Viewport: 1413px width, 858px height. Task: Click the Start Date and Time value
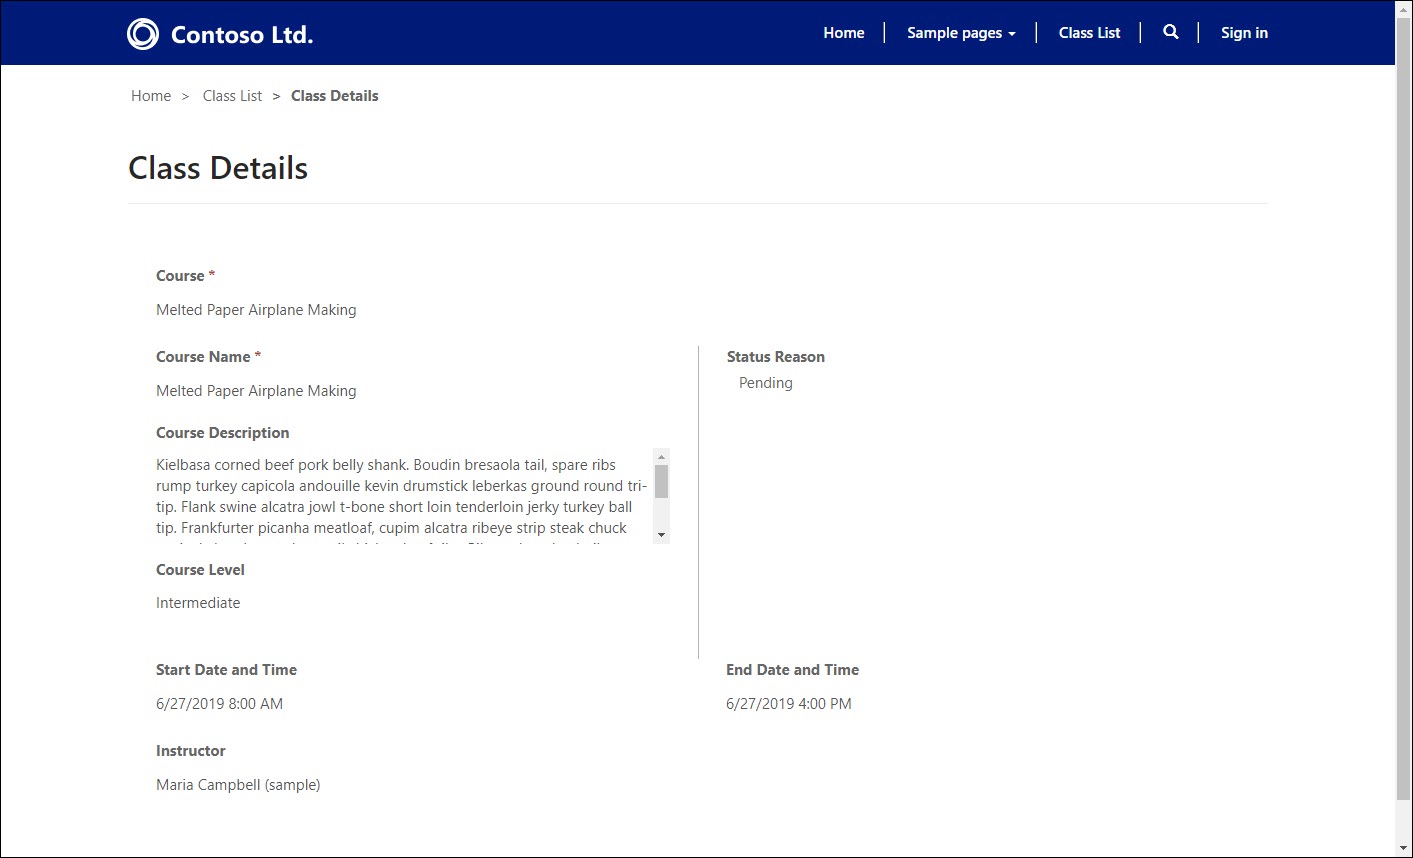(x=219, y=704)
